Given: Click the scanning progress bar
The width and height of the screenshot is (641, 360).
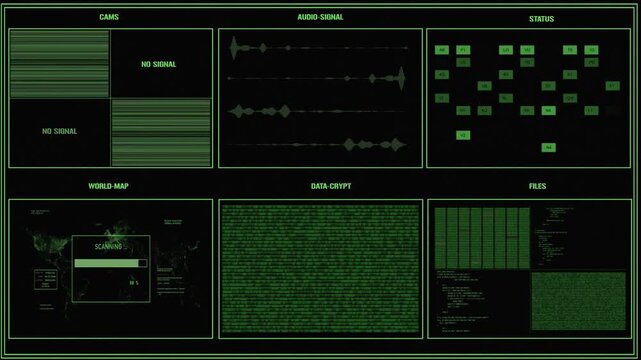Looking at the screenshot, I should click(110, 263).
